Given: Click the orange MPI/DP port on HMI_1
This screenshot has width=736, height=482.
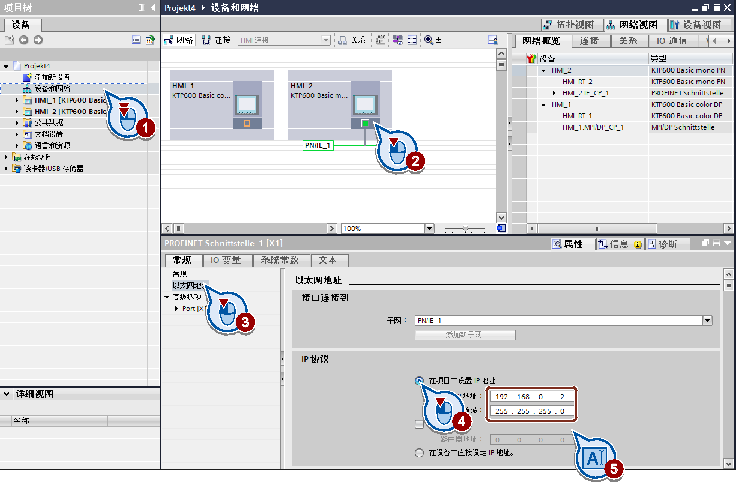Looking at the screenshot, I should [247, 123].
